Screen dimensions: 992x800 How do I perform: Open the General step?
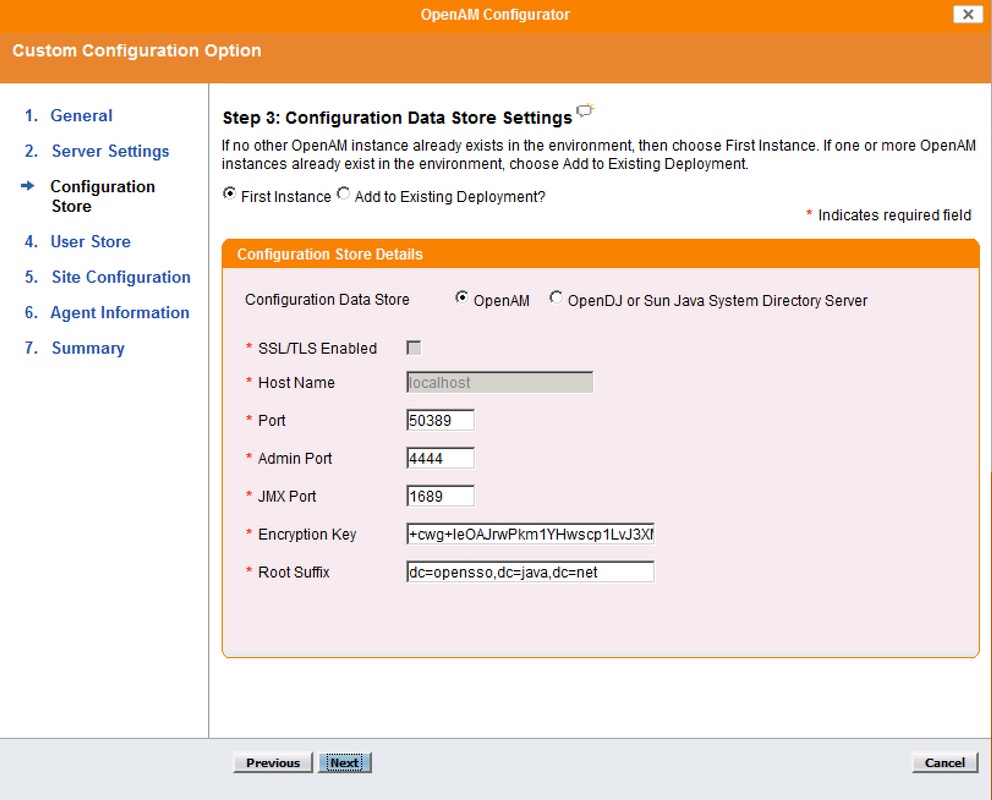(81, 115)
